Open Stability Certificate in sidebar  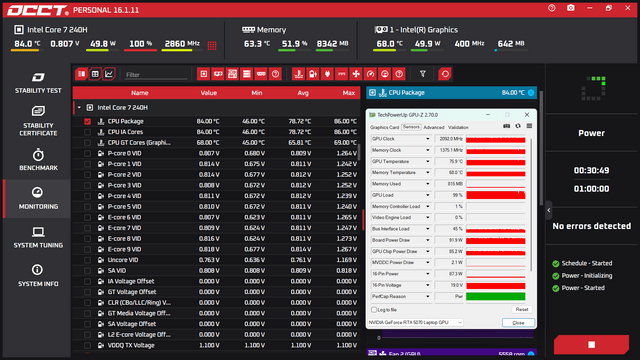tap(38, 121)
